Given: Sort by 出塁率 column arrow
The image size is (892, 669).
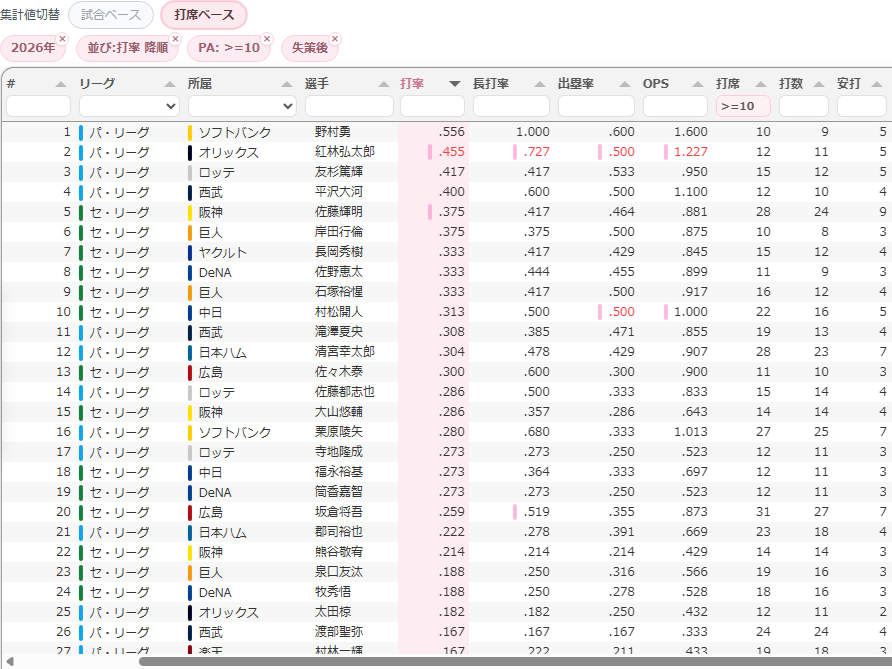Looking at the screenshot, I should tap(625, 84).
